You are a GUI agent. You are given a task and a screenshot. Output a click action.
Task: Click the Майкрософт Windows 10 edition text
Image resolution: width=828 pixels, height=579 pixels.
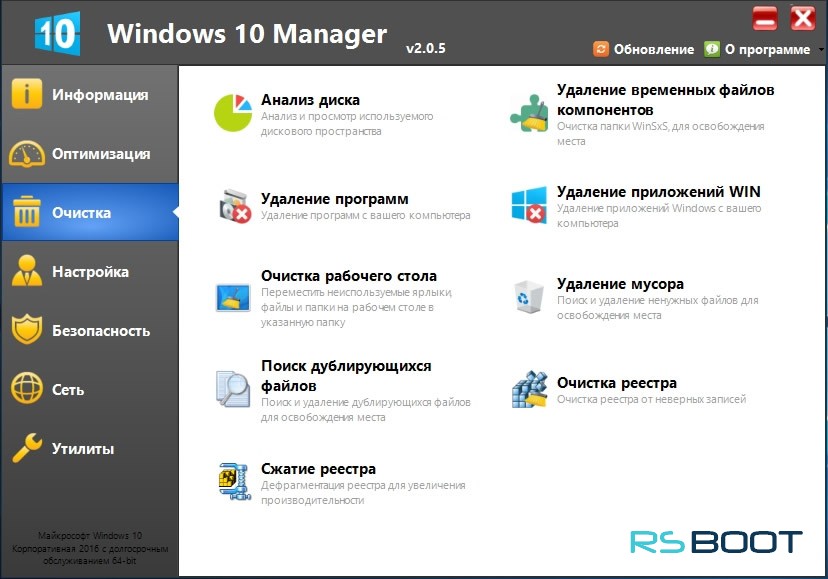(90, 548)
